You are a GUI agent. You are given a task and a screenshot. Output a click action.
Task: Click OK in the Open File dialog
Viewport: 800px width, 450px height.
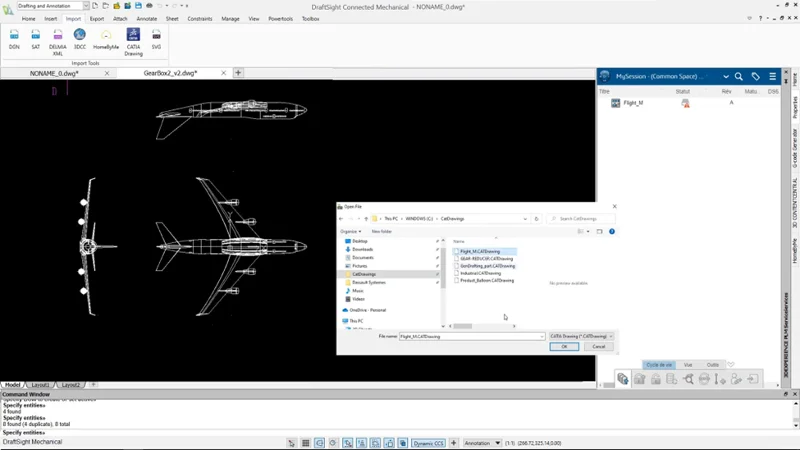[564, 347]
